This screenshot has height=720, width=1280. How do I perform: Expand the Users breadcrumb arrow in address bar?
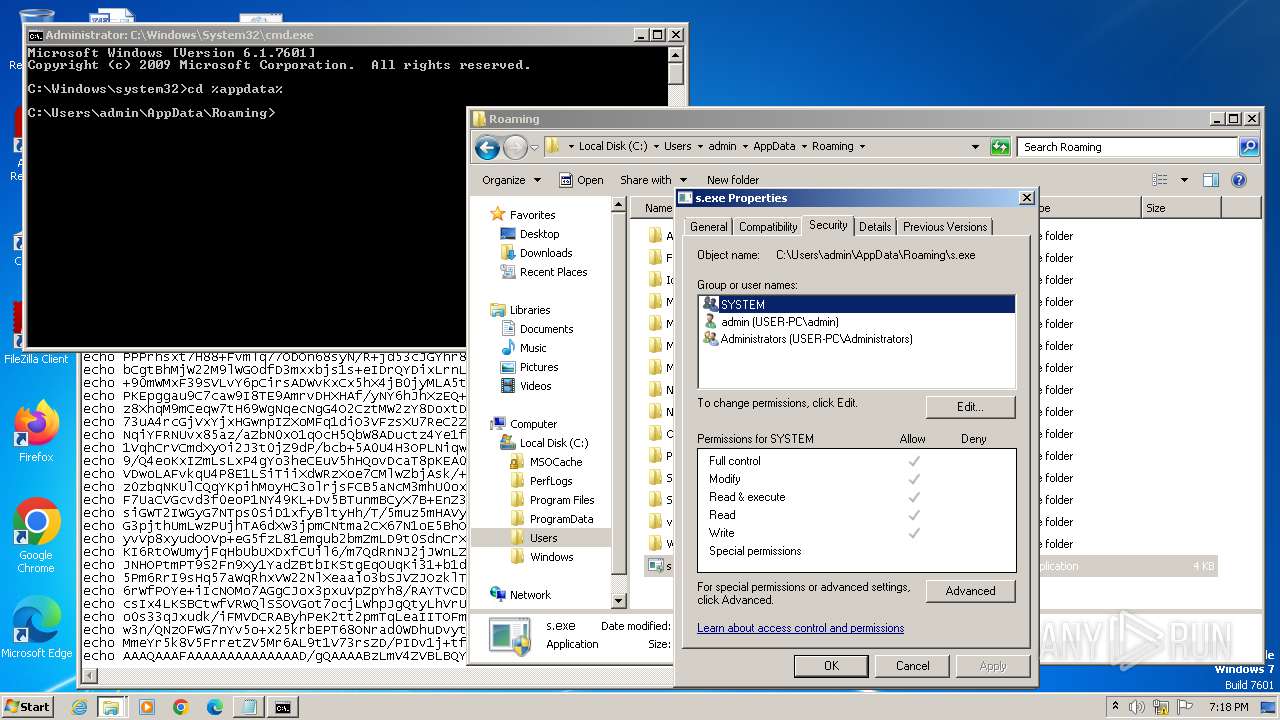(699, 147)
